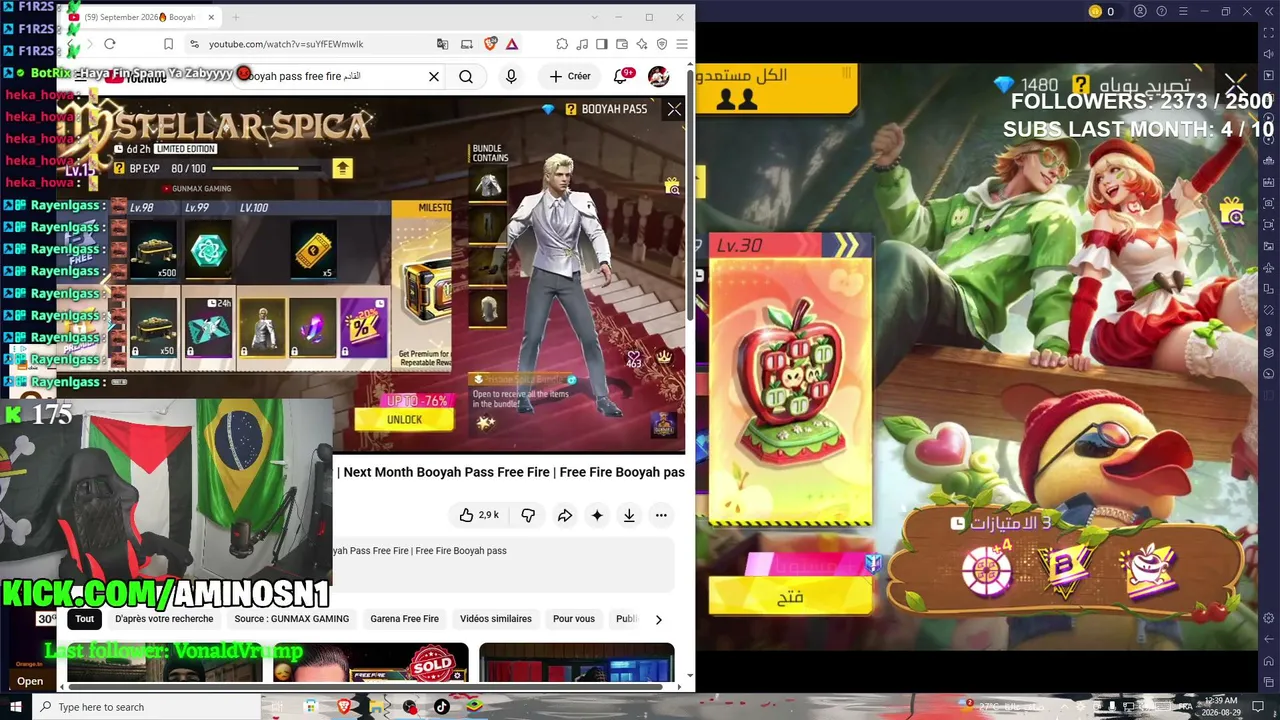Download the YouTube video

click(629, 515)
